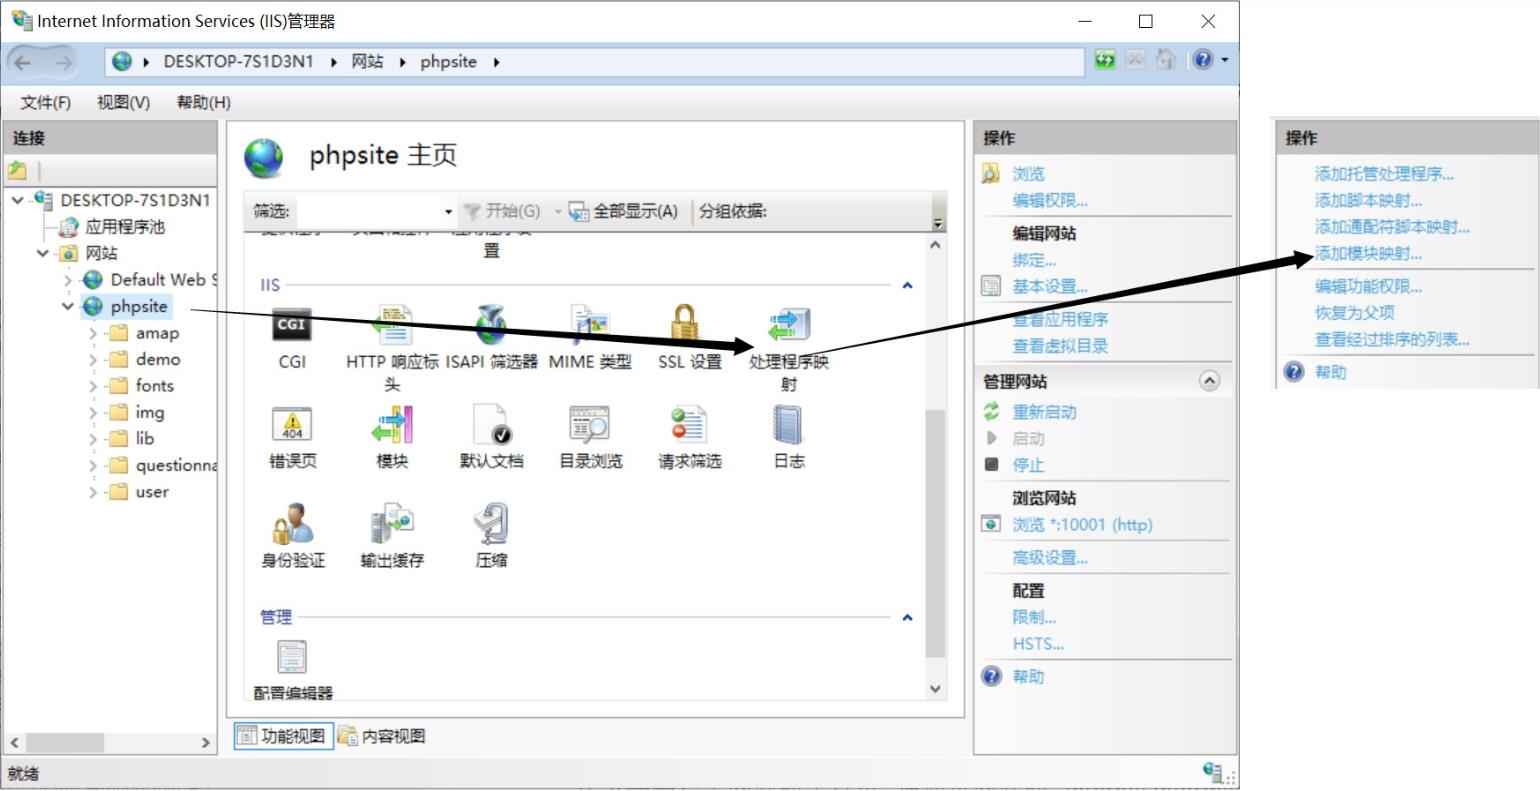The image size is (1540, 791).
Task: Click 全部显示(A) in filter bar
Action: [624, 211]
